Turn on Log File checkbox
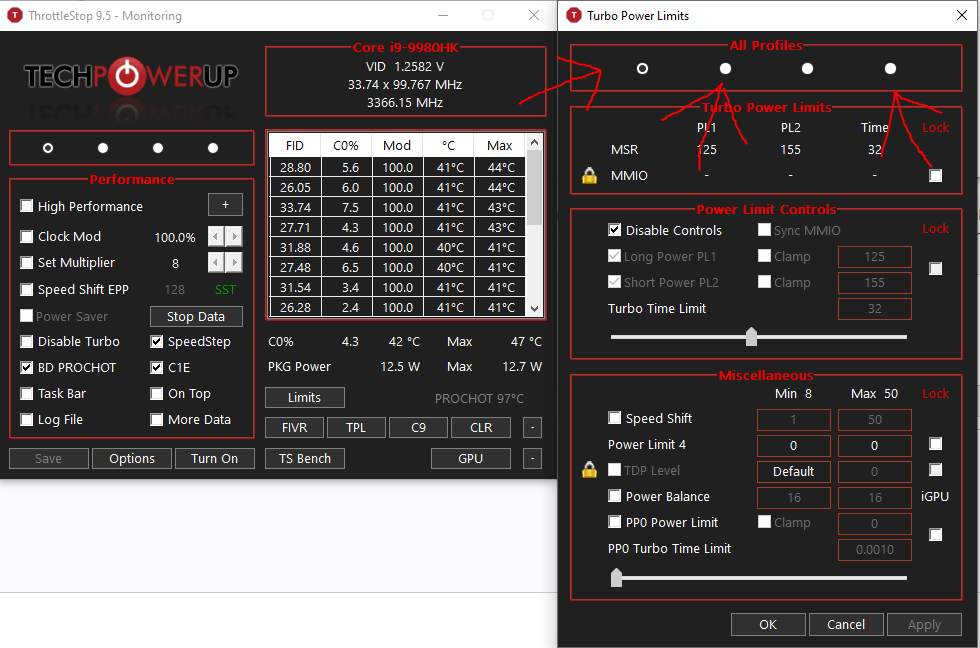The height and width of the screenshot is (648, 980). 26,419
